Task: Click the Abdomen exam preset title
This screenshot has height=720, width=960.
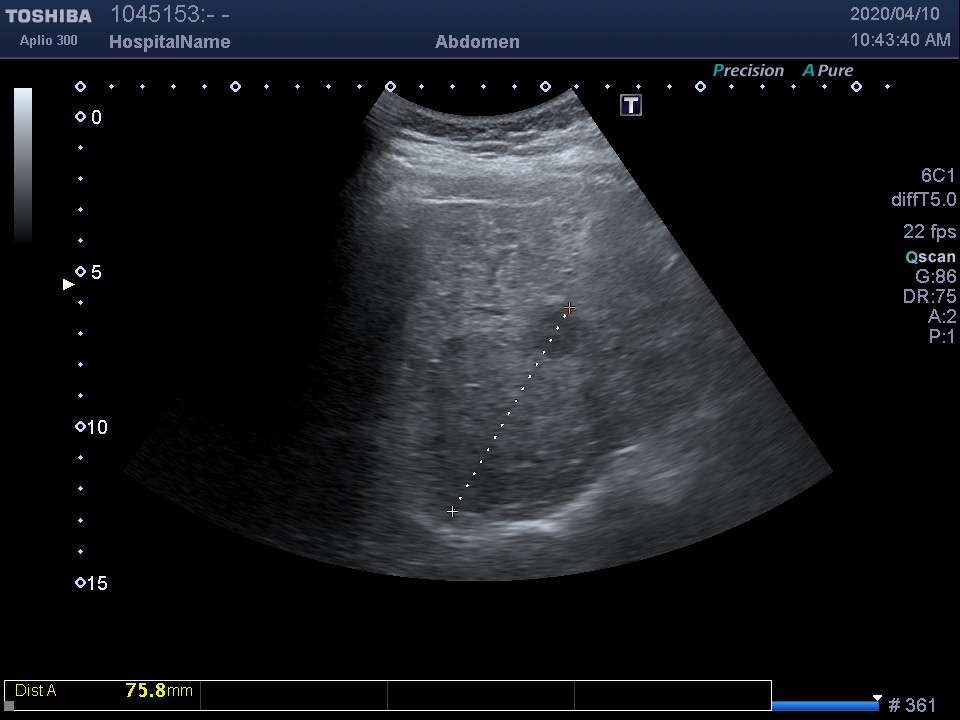Action: 478,42
